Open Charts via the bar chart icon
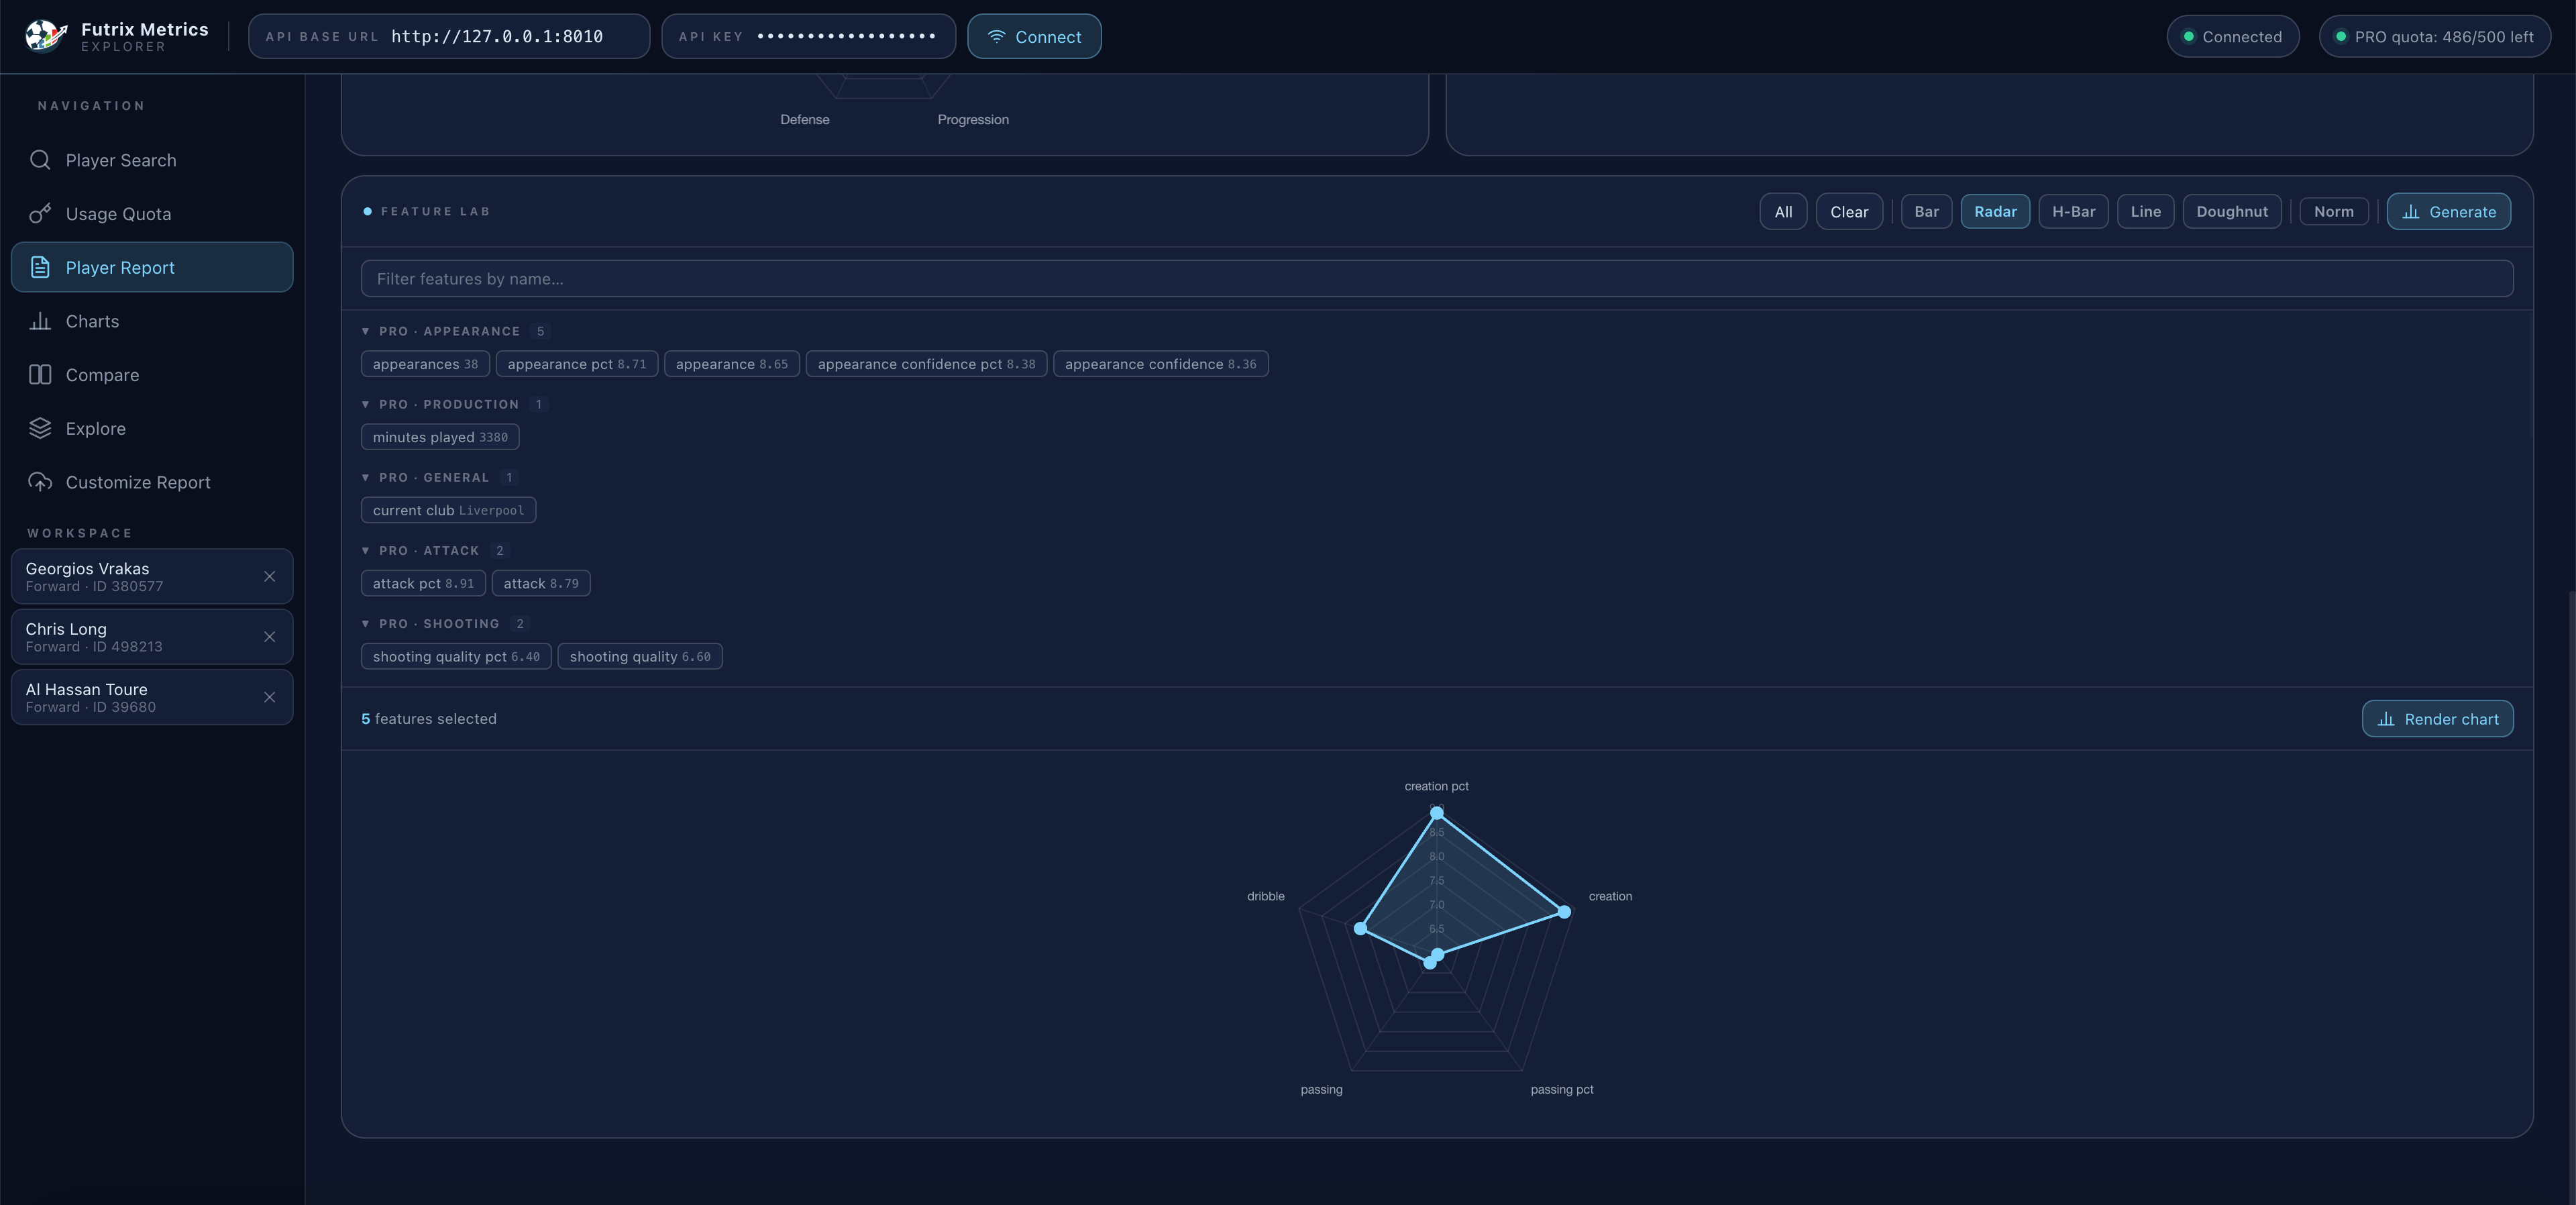This screenshot has width=2576, height=1205. click(x=40, y=321)
